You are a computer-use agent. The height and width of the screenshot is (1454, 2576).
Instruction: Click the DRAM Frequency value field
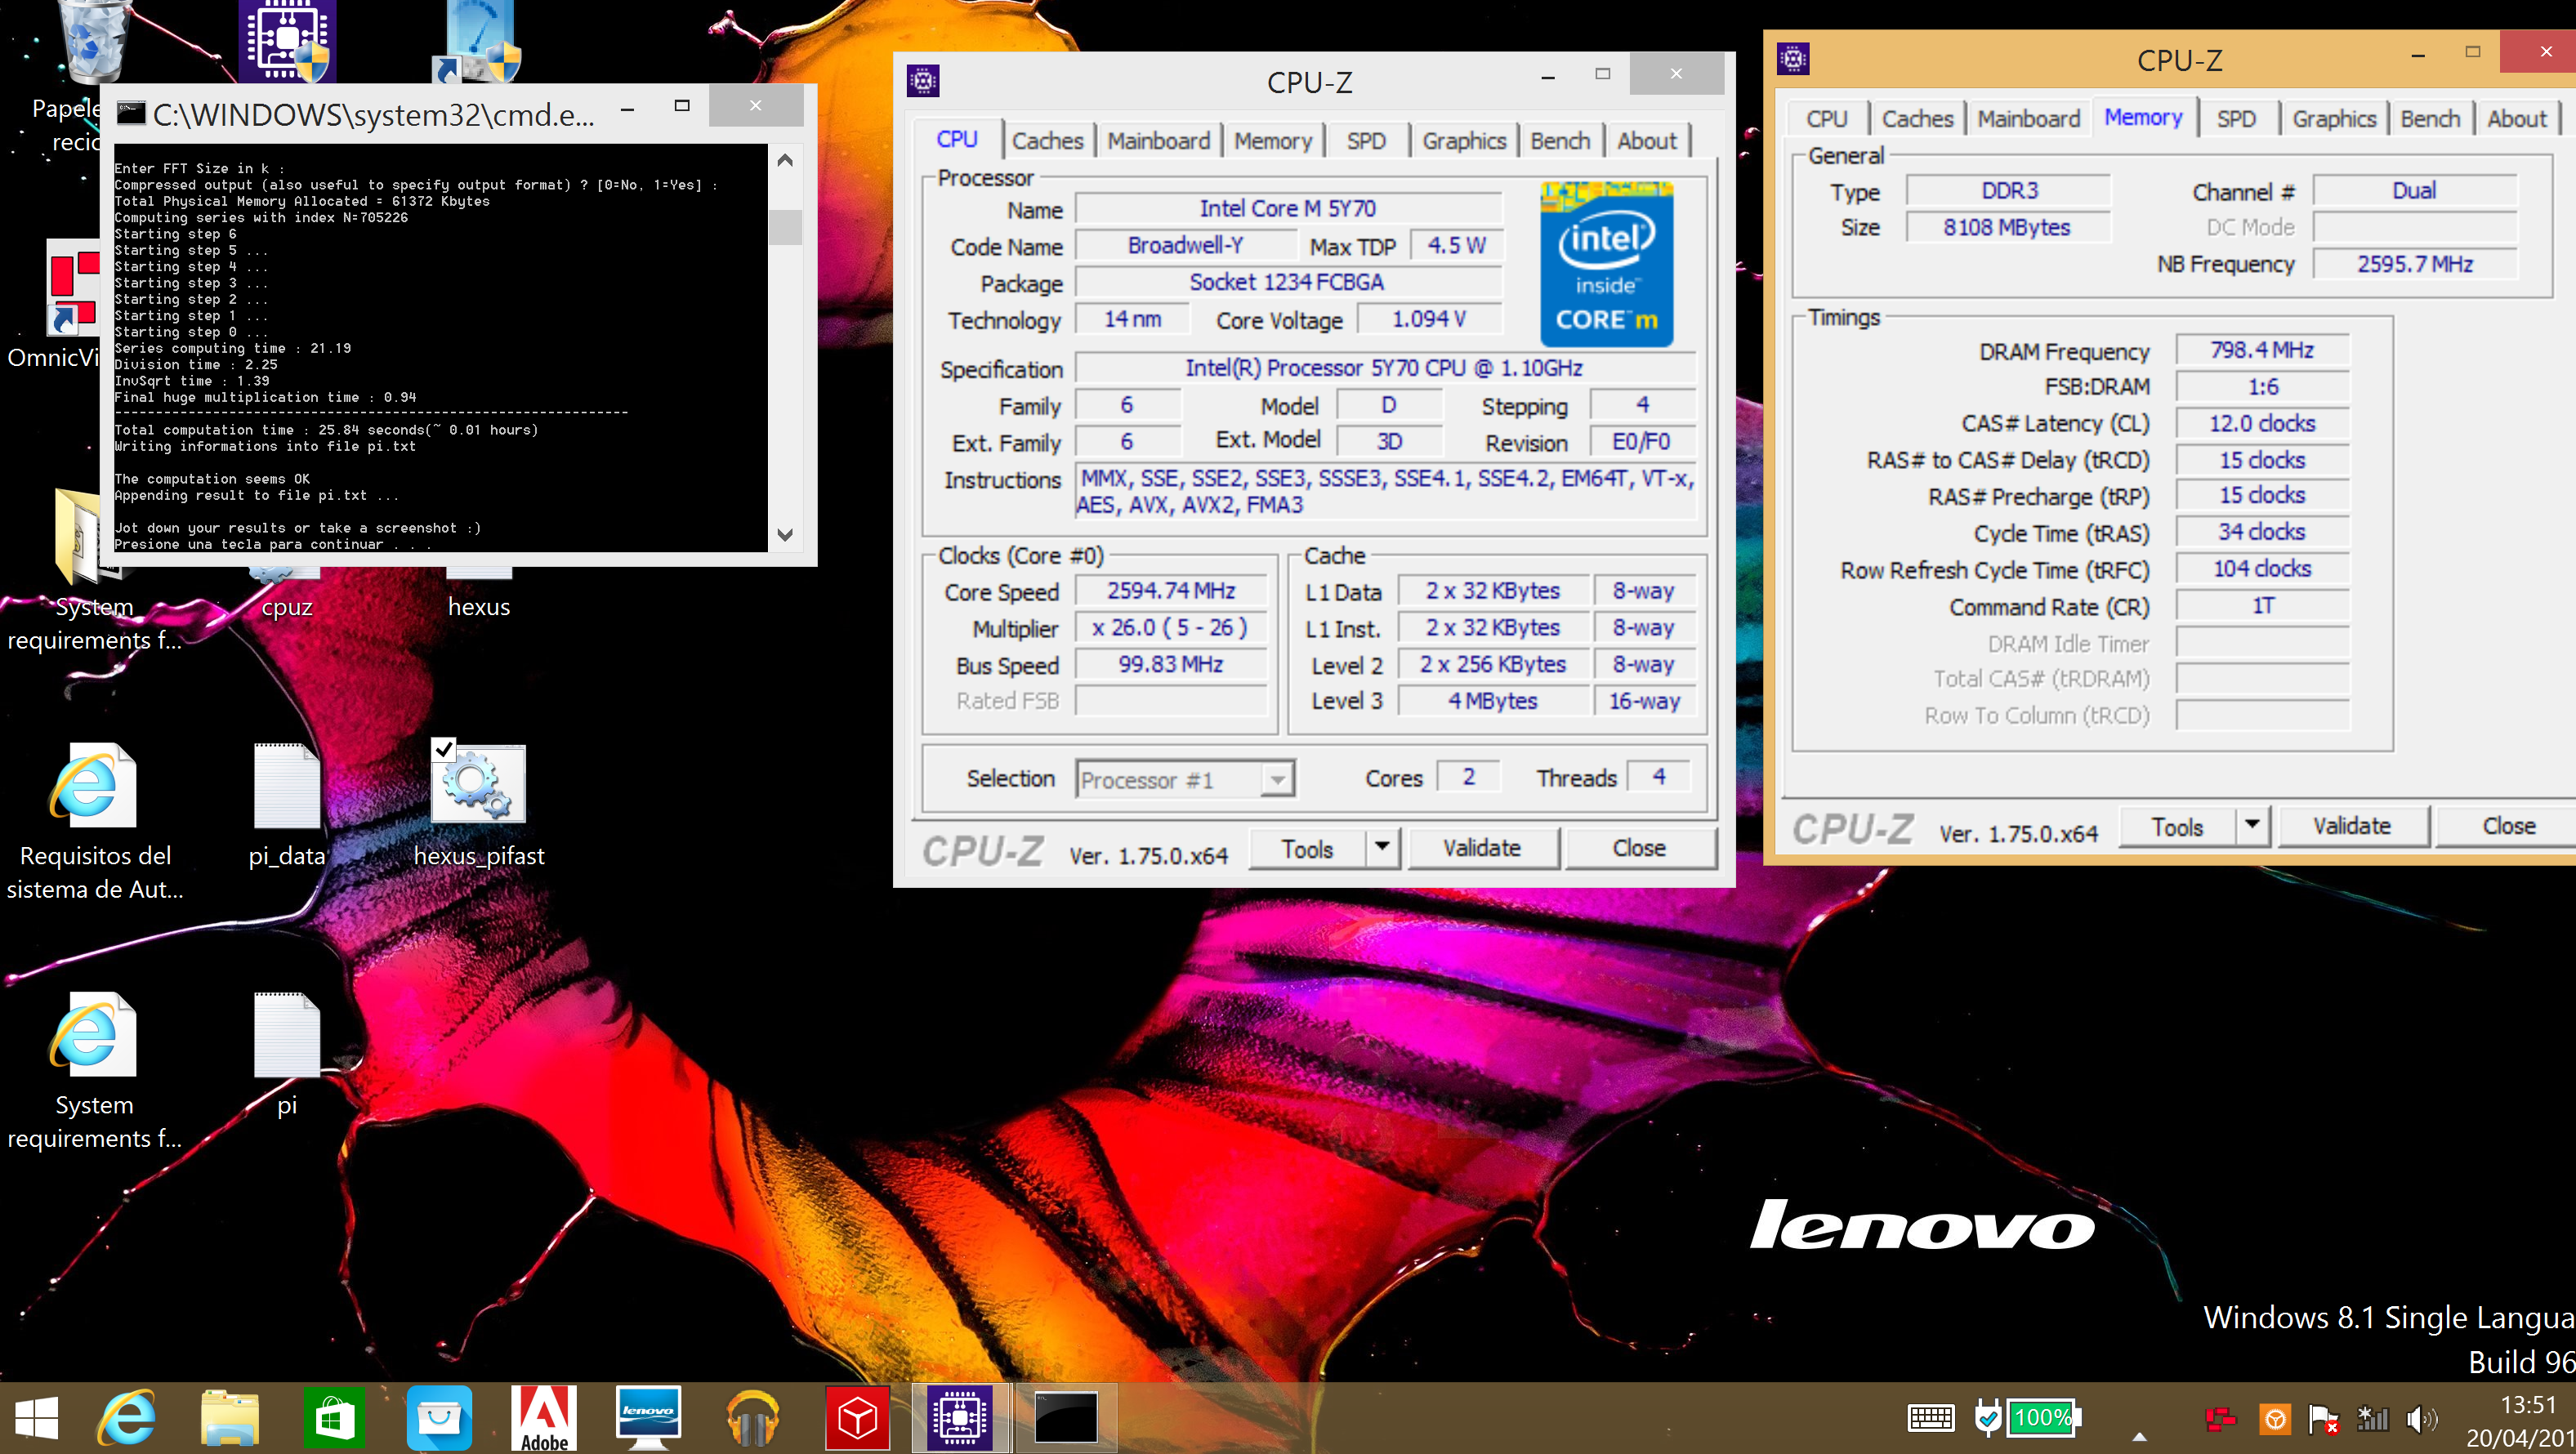pyautogui.click(x=2262, y=350)
